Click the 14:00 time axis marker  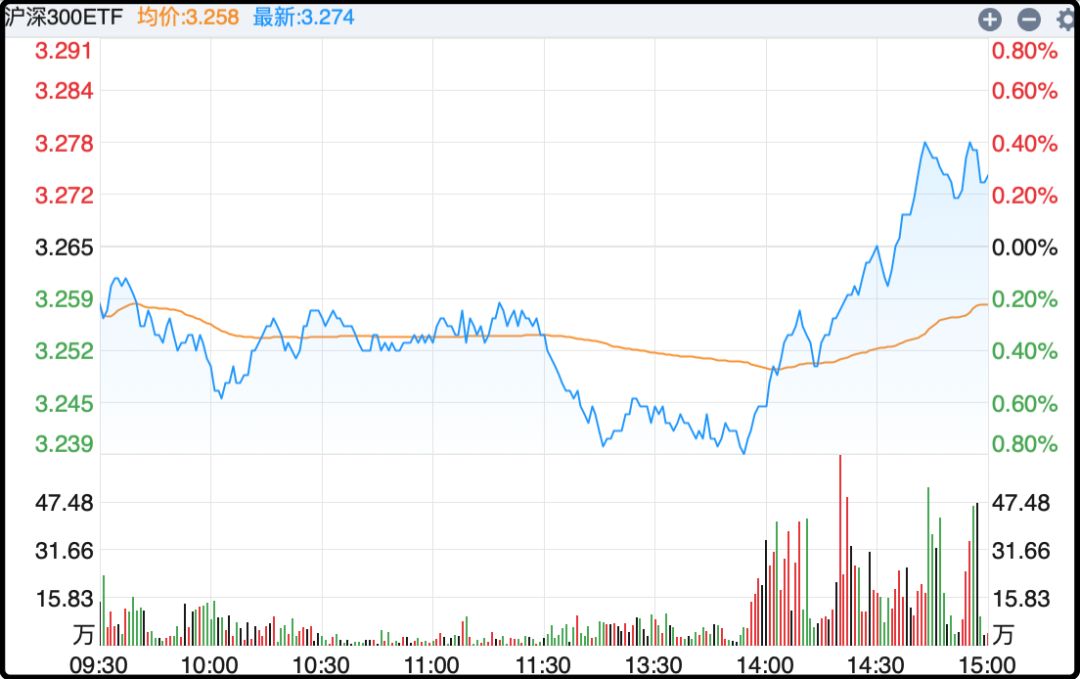[765, 665]
